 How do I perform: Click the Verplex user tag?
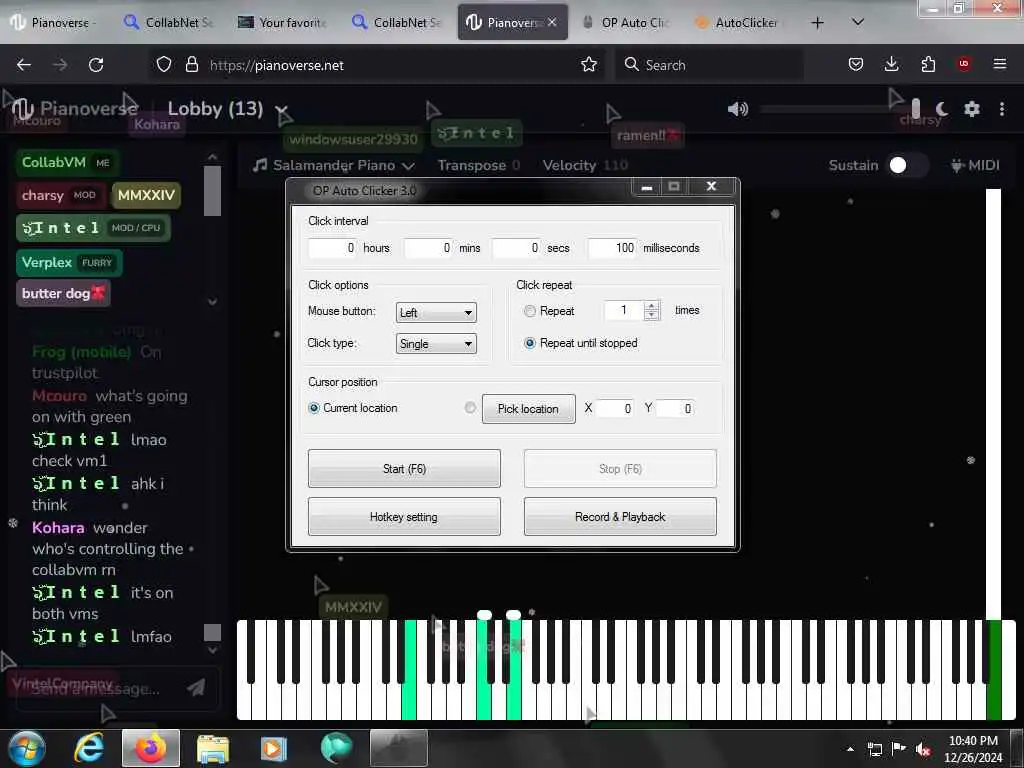coord(69,263)
